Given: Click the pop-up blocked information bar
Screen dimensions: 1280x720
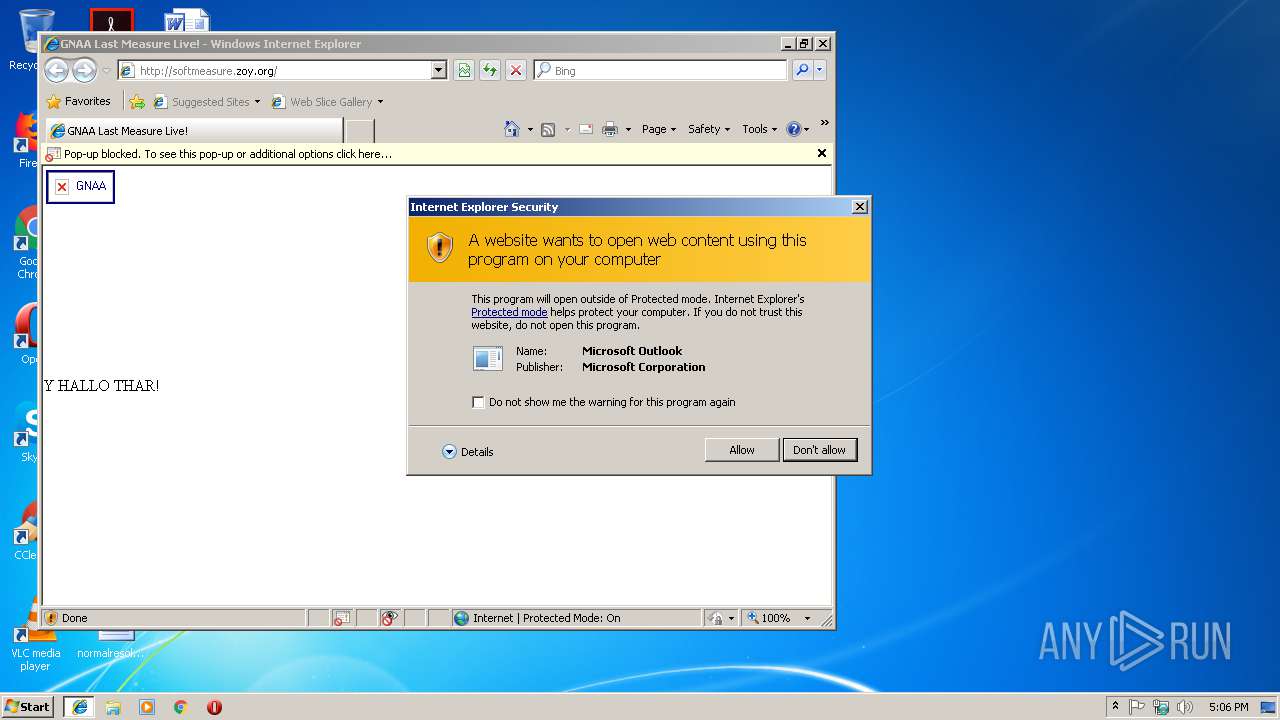Looking at the screenshot, I should [x=438, y=154].
